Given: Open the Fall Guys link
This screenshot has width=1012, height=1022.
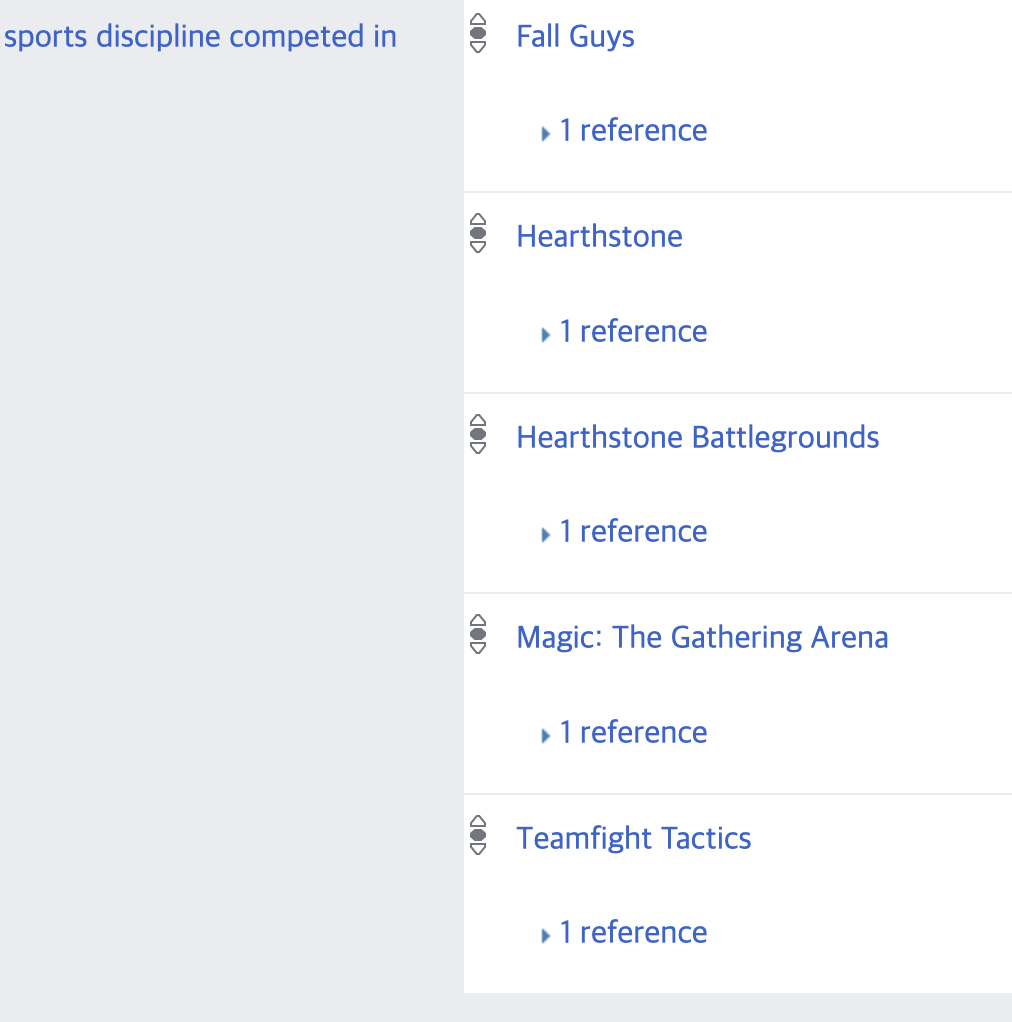Looking at the screenshot, I should click(575, 37).
